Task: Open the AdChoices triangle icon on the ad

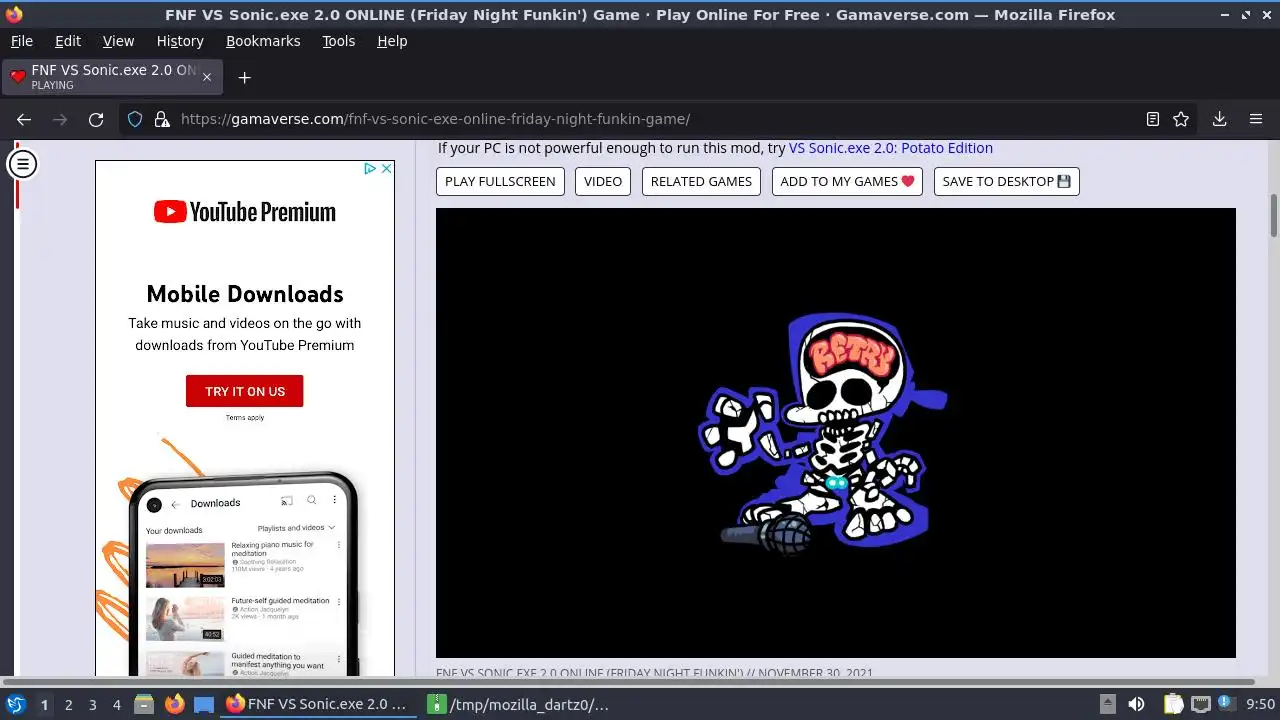Action: pyautogui.click(x=370, y=169)
